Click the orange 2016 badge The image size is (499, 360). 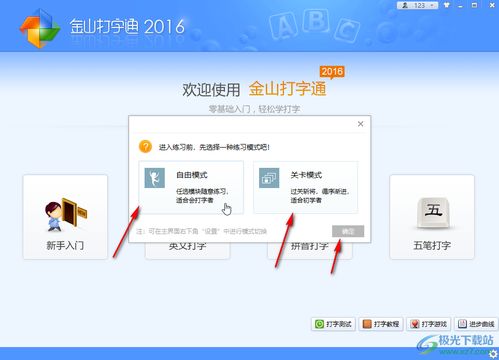point(332,72)
